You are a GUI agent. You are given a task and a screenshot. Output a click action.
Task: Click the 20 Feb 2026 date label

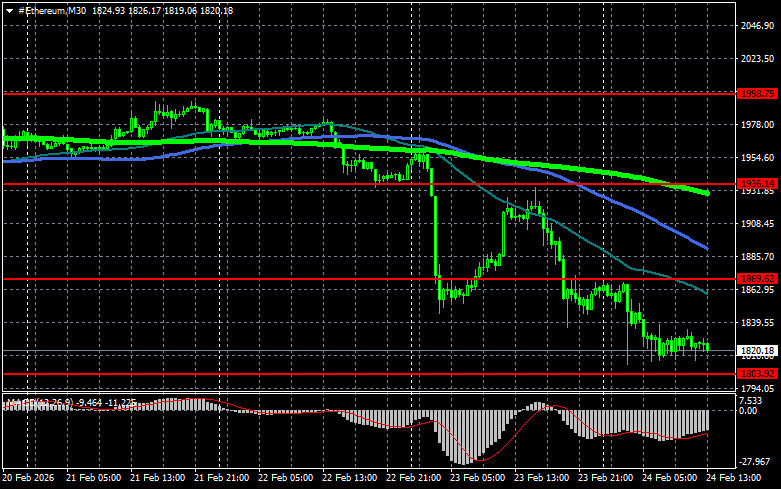pyautogui.click(x=29, y=478)
